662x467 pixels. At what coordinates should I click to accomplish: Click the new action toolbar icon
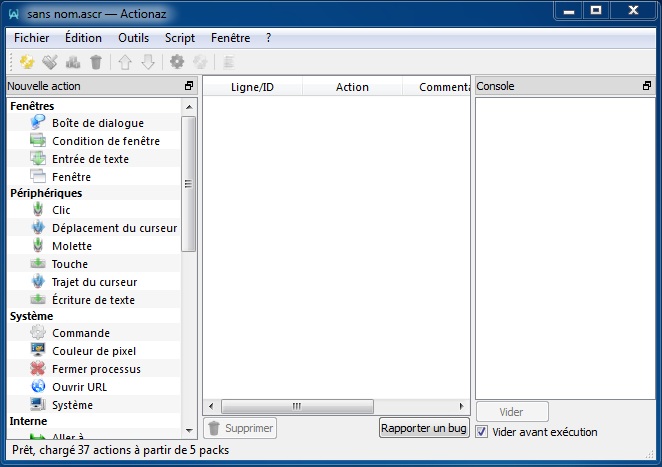[x=26, y=62]
